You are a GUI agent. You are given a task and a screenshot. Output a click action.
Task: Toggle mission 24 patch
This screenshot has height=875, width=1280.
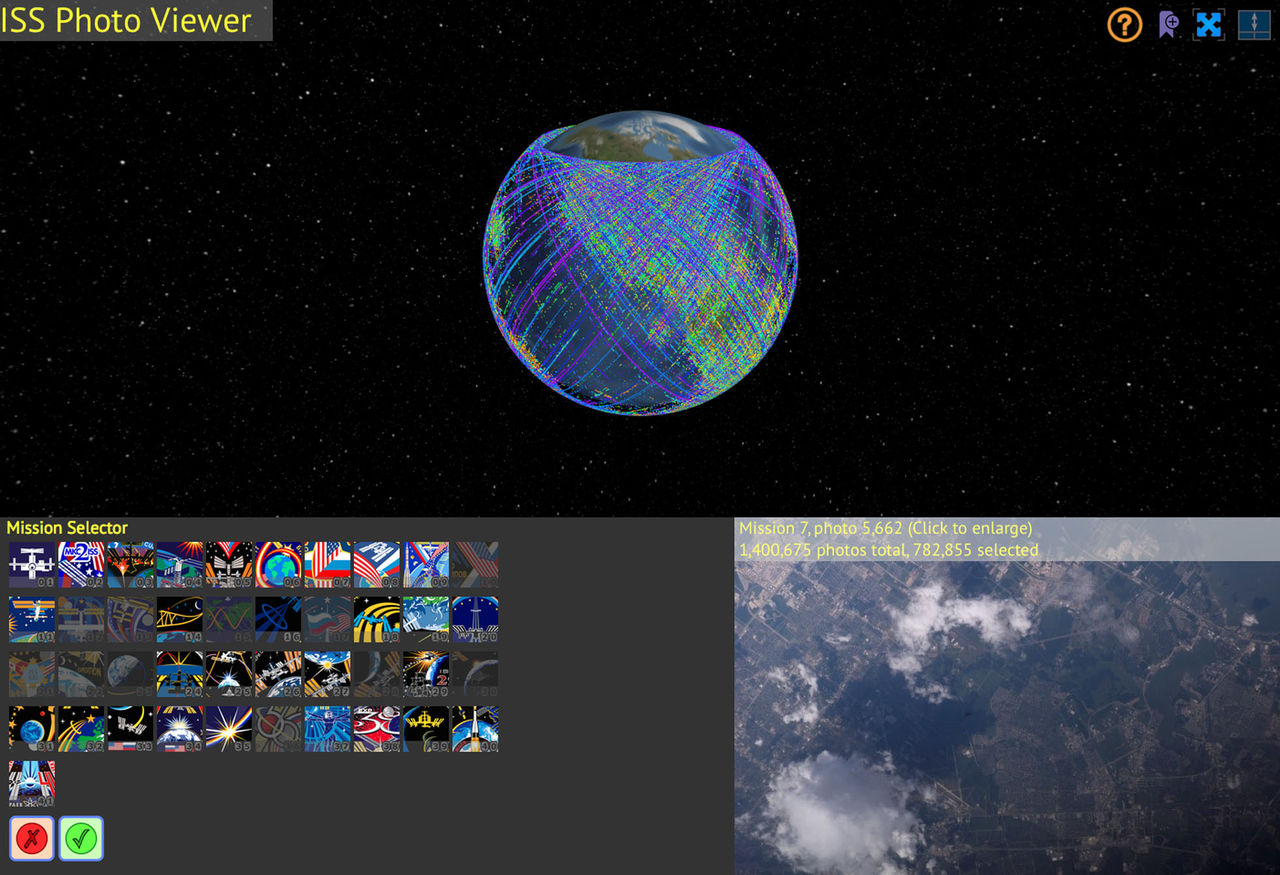tap(180, 675)
